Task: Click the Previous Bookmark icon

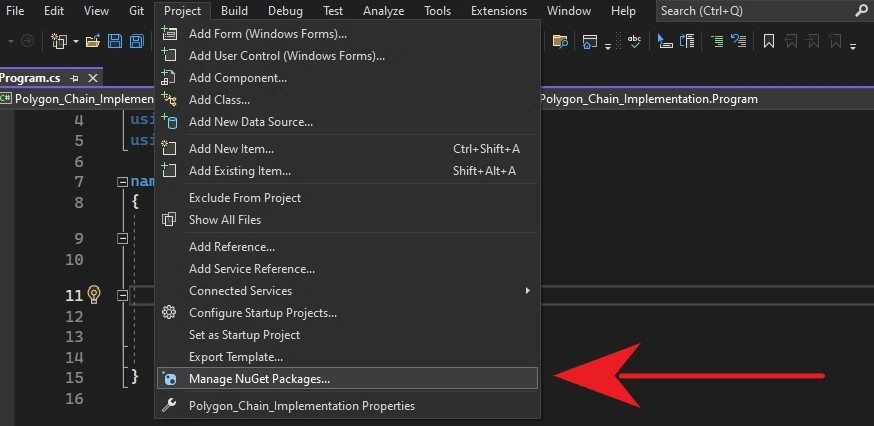Action: pyautogui.click(x=790, y=41)
